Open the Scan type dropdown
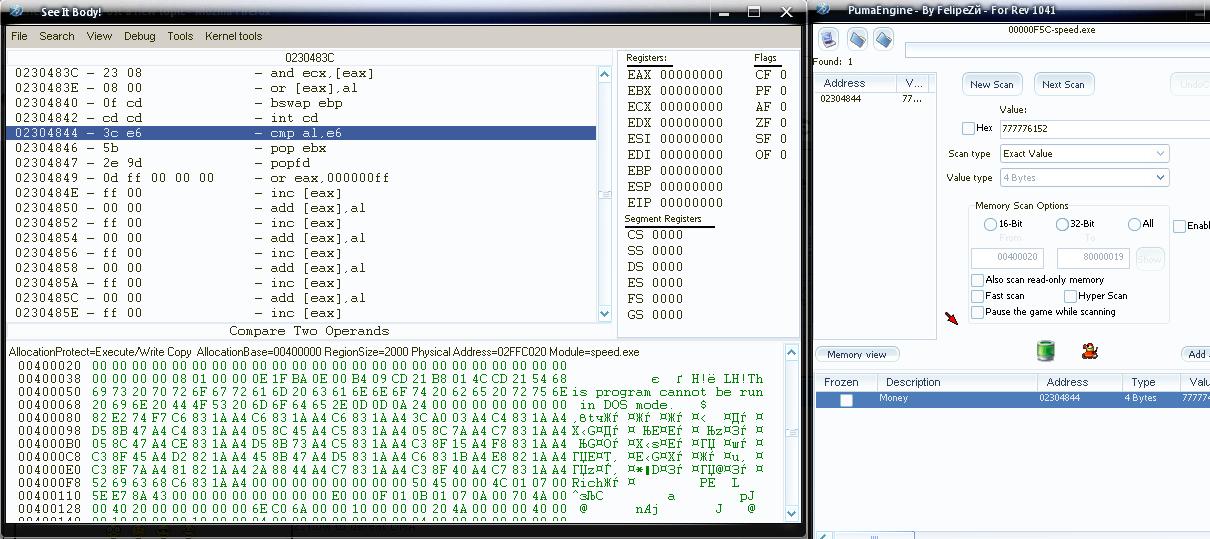Screen dimensions: 1210x539 tap(1084, 154)
